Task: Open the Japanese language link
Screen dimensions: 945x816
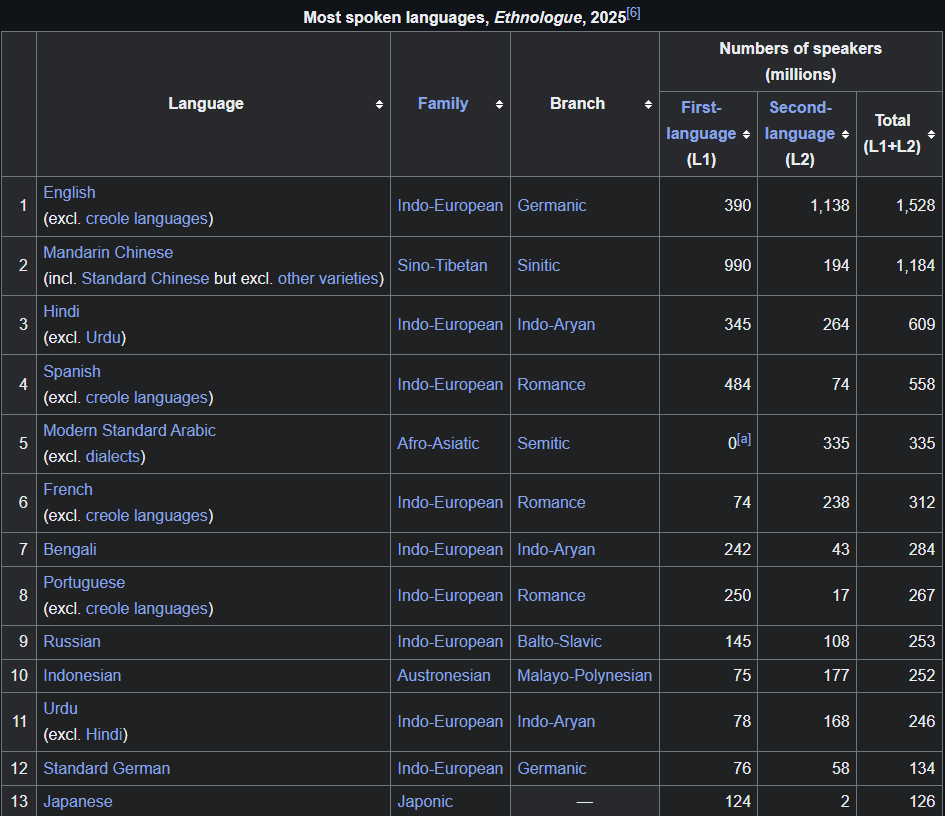Action: pos(78,802)
